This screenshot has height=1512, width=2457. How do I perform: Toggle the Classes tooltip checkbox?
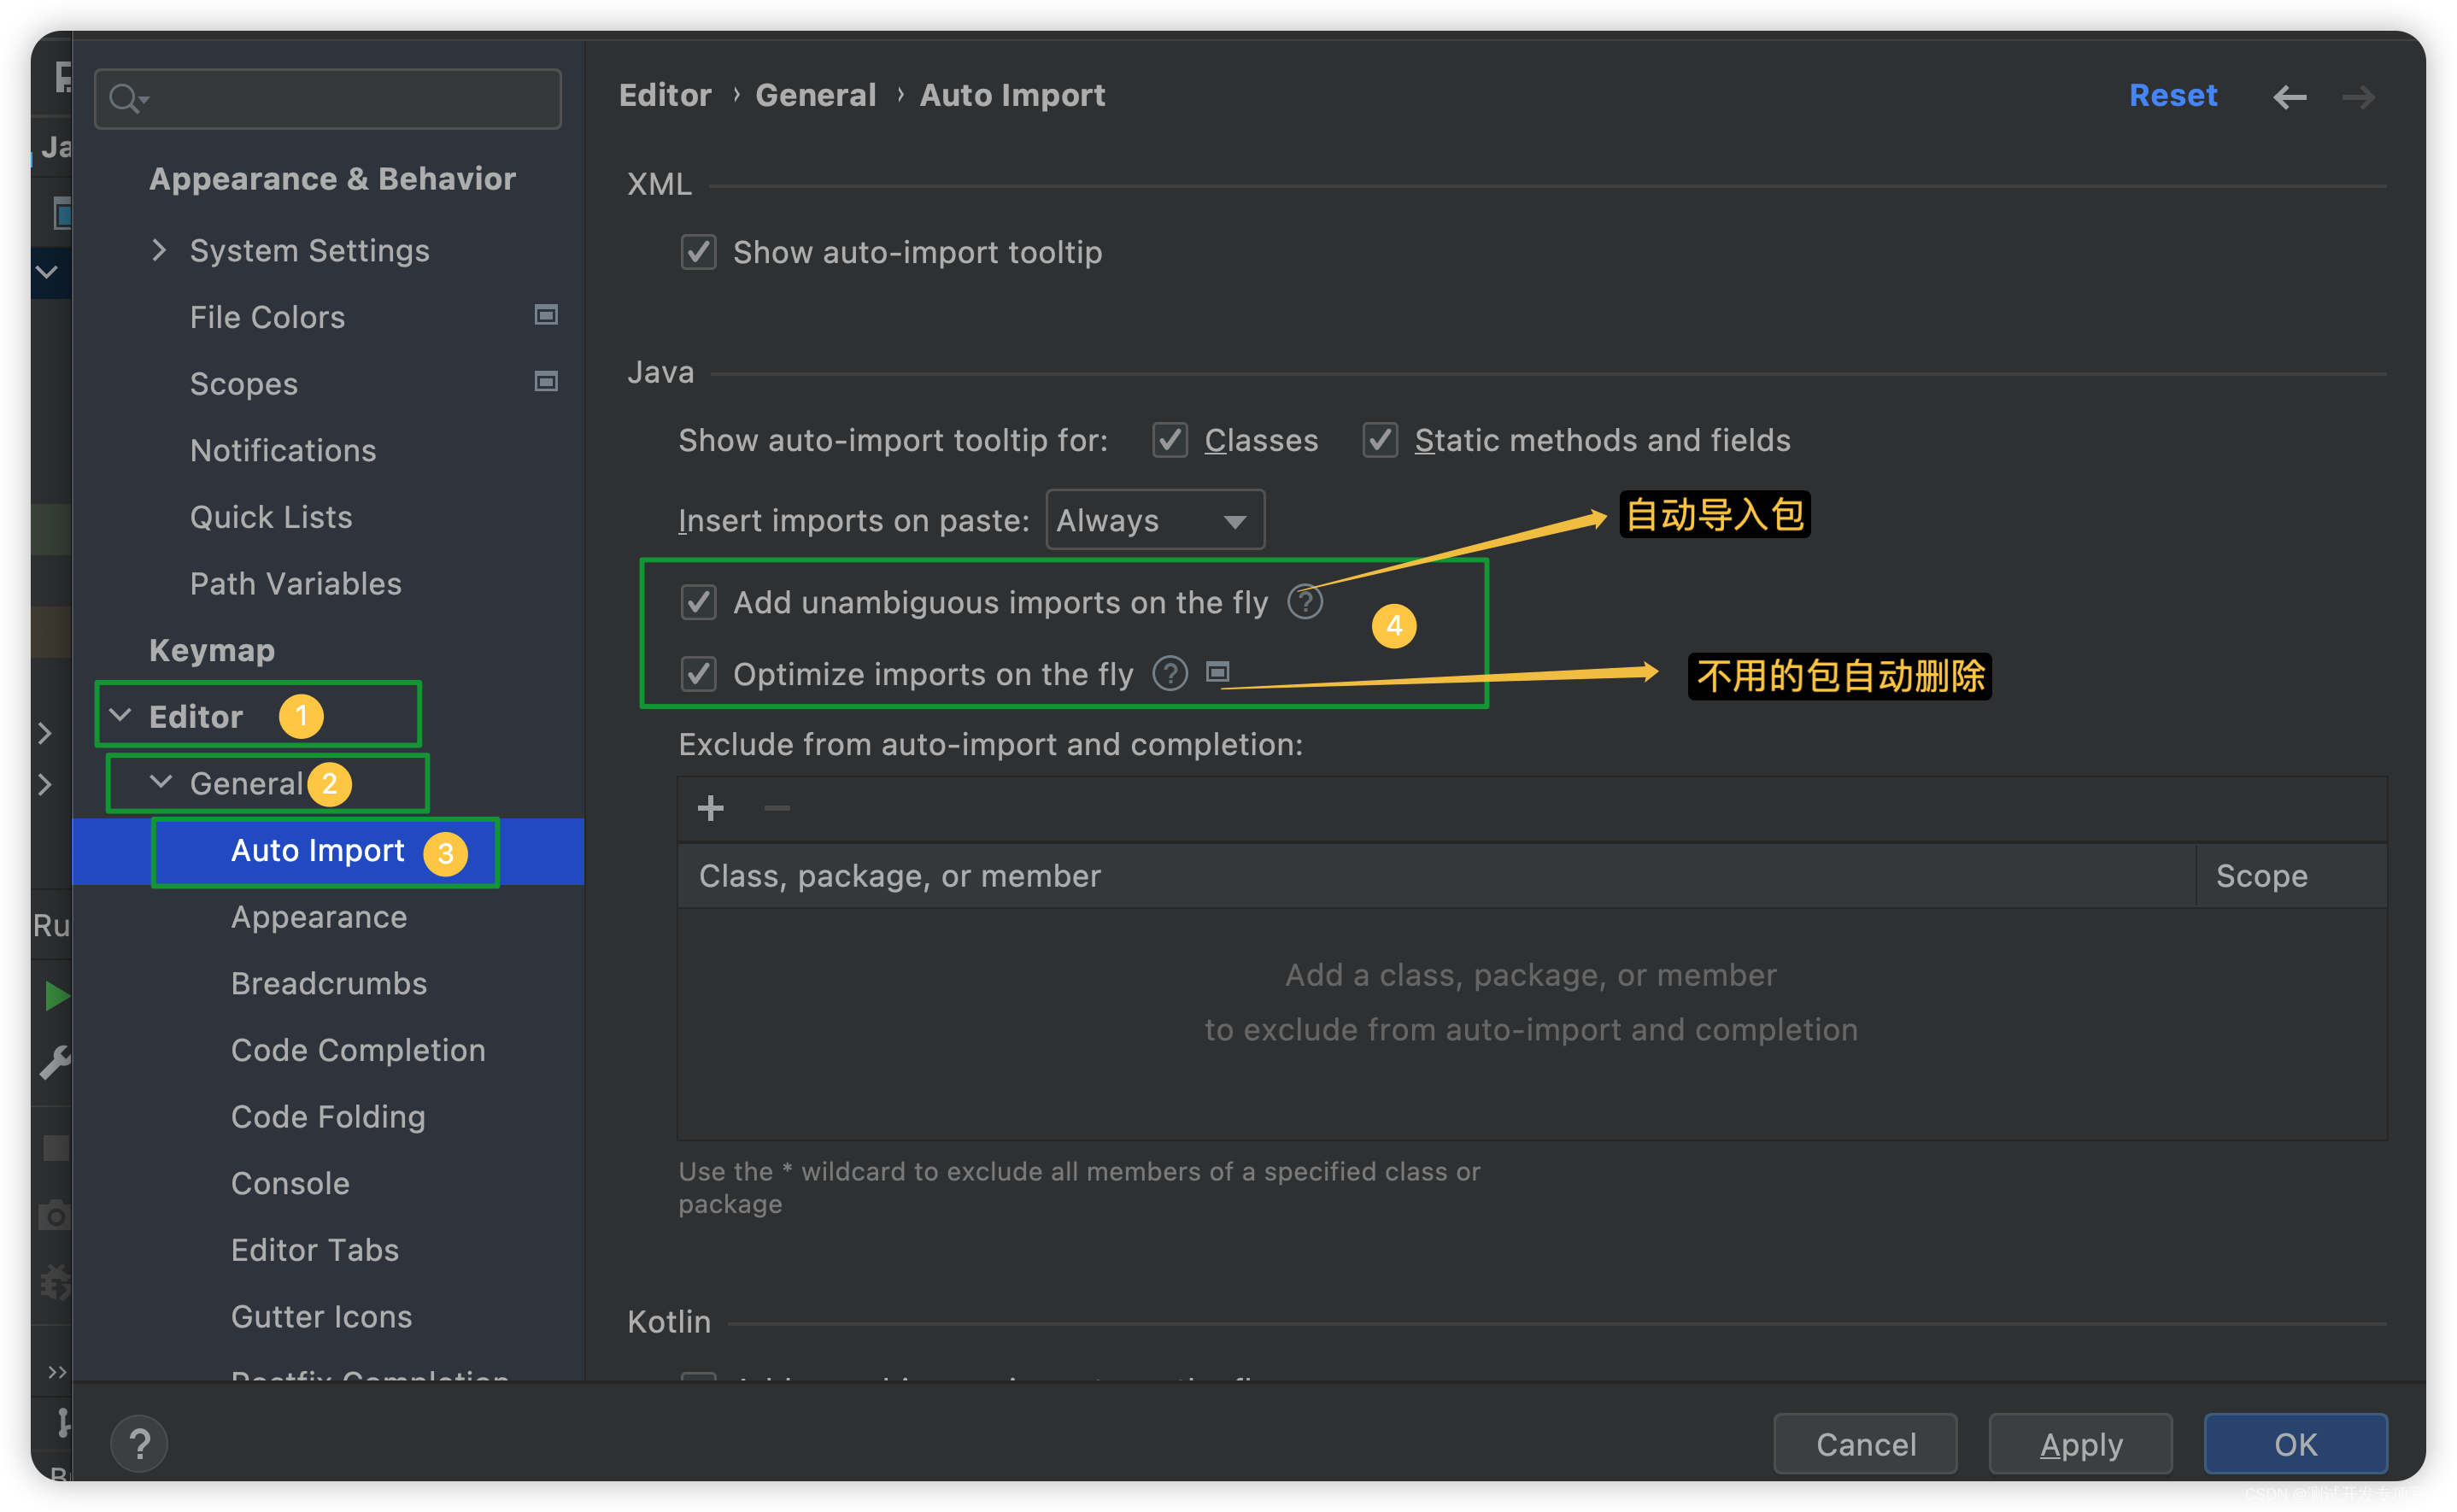pyautogui.click(x=1169, y=439)
